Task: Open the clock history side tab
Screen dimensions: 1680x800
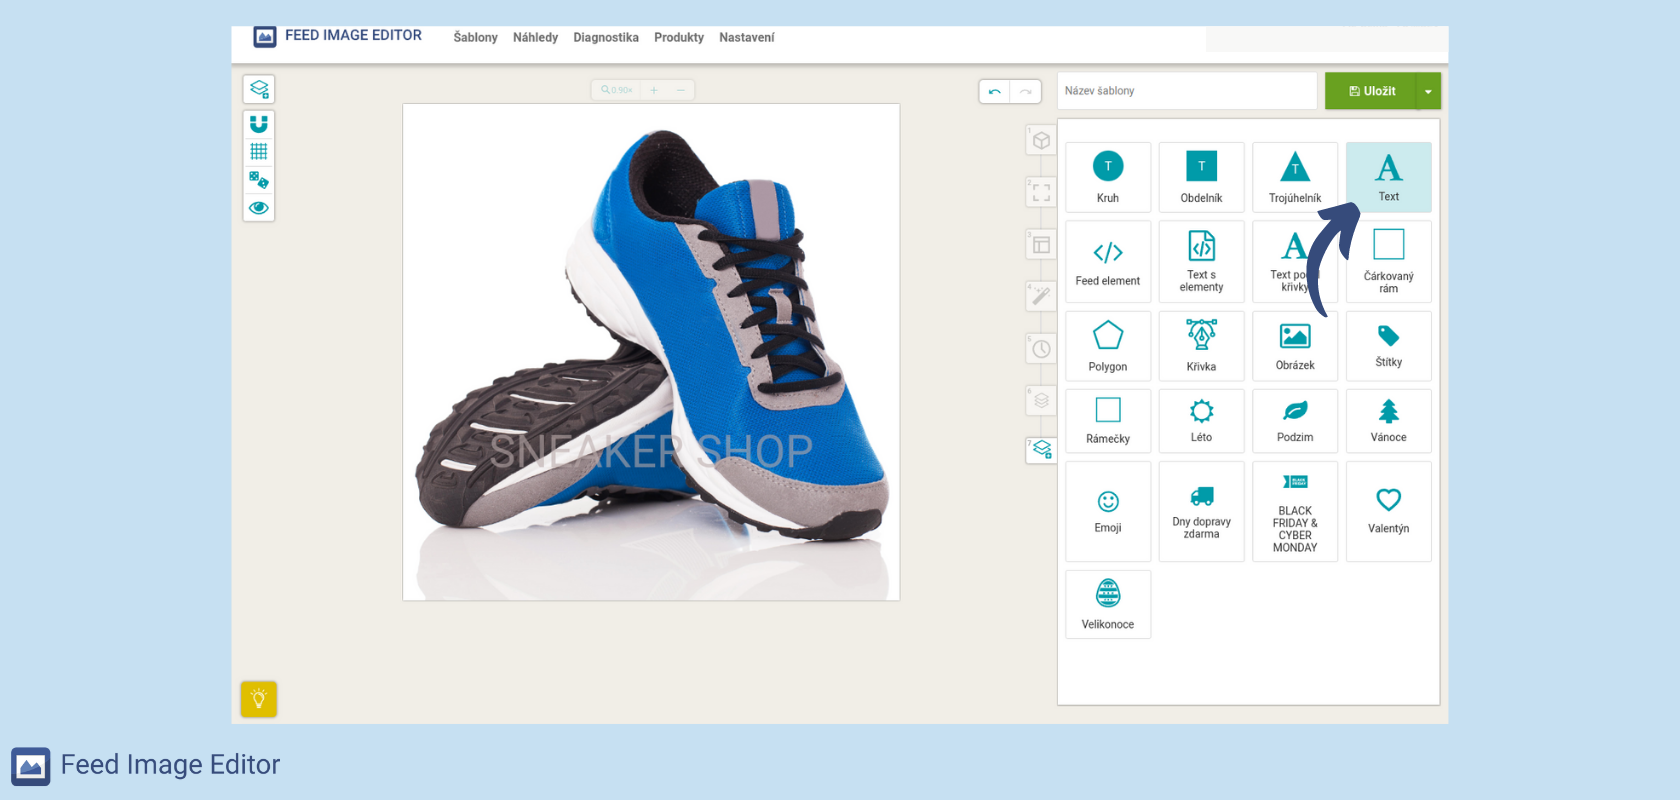Action: [1041, 349]
